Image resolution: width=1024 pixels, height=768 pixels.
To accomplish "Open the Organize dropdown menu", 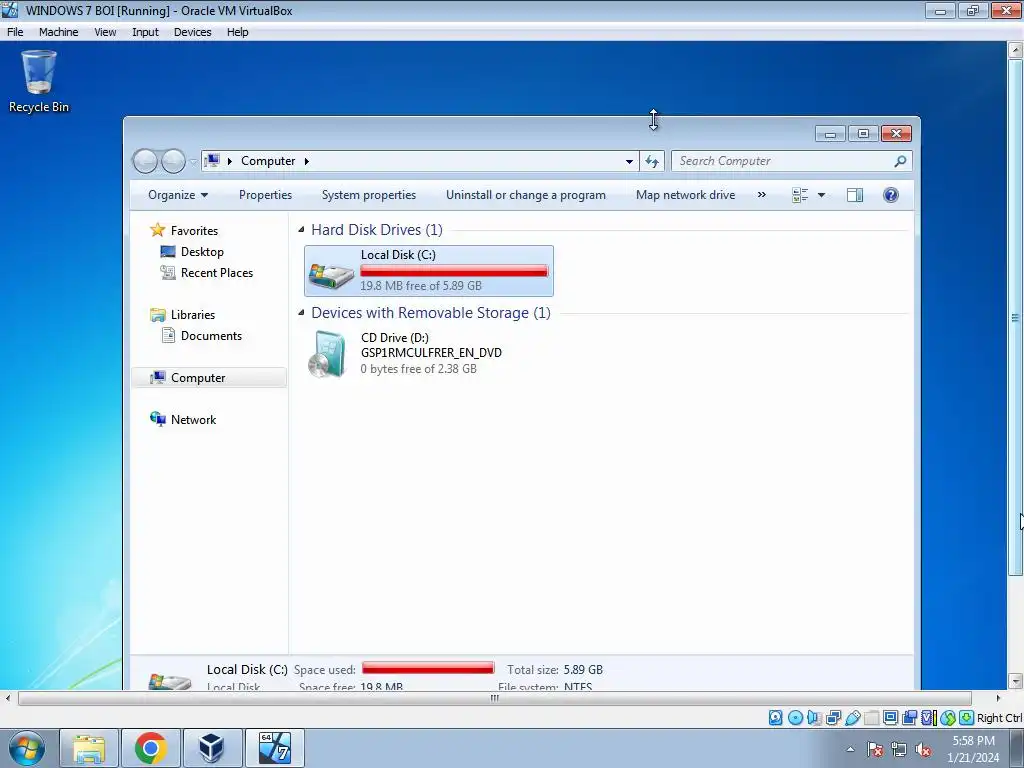I will (178, 195).
